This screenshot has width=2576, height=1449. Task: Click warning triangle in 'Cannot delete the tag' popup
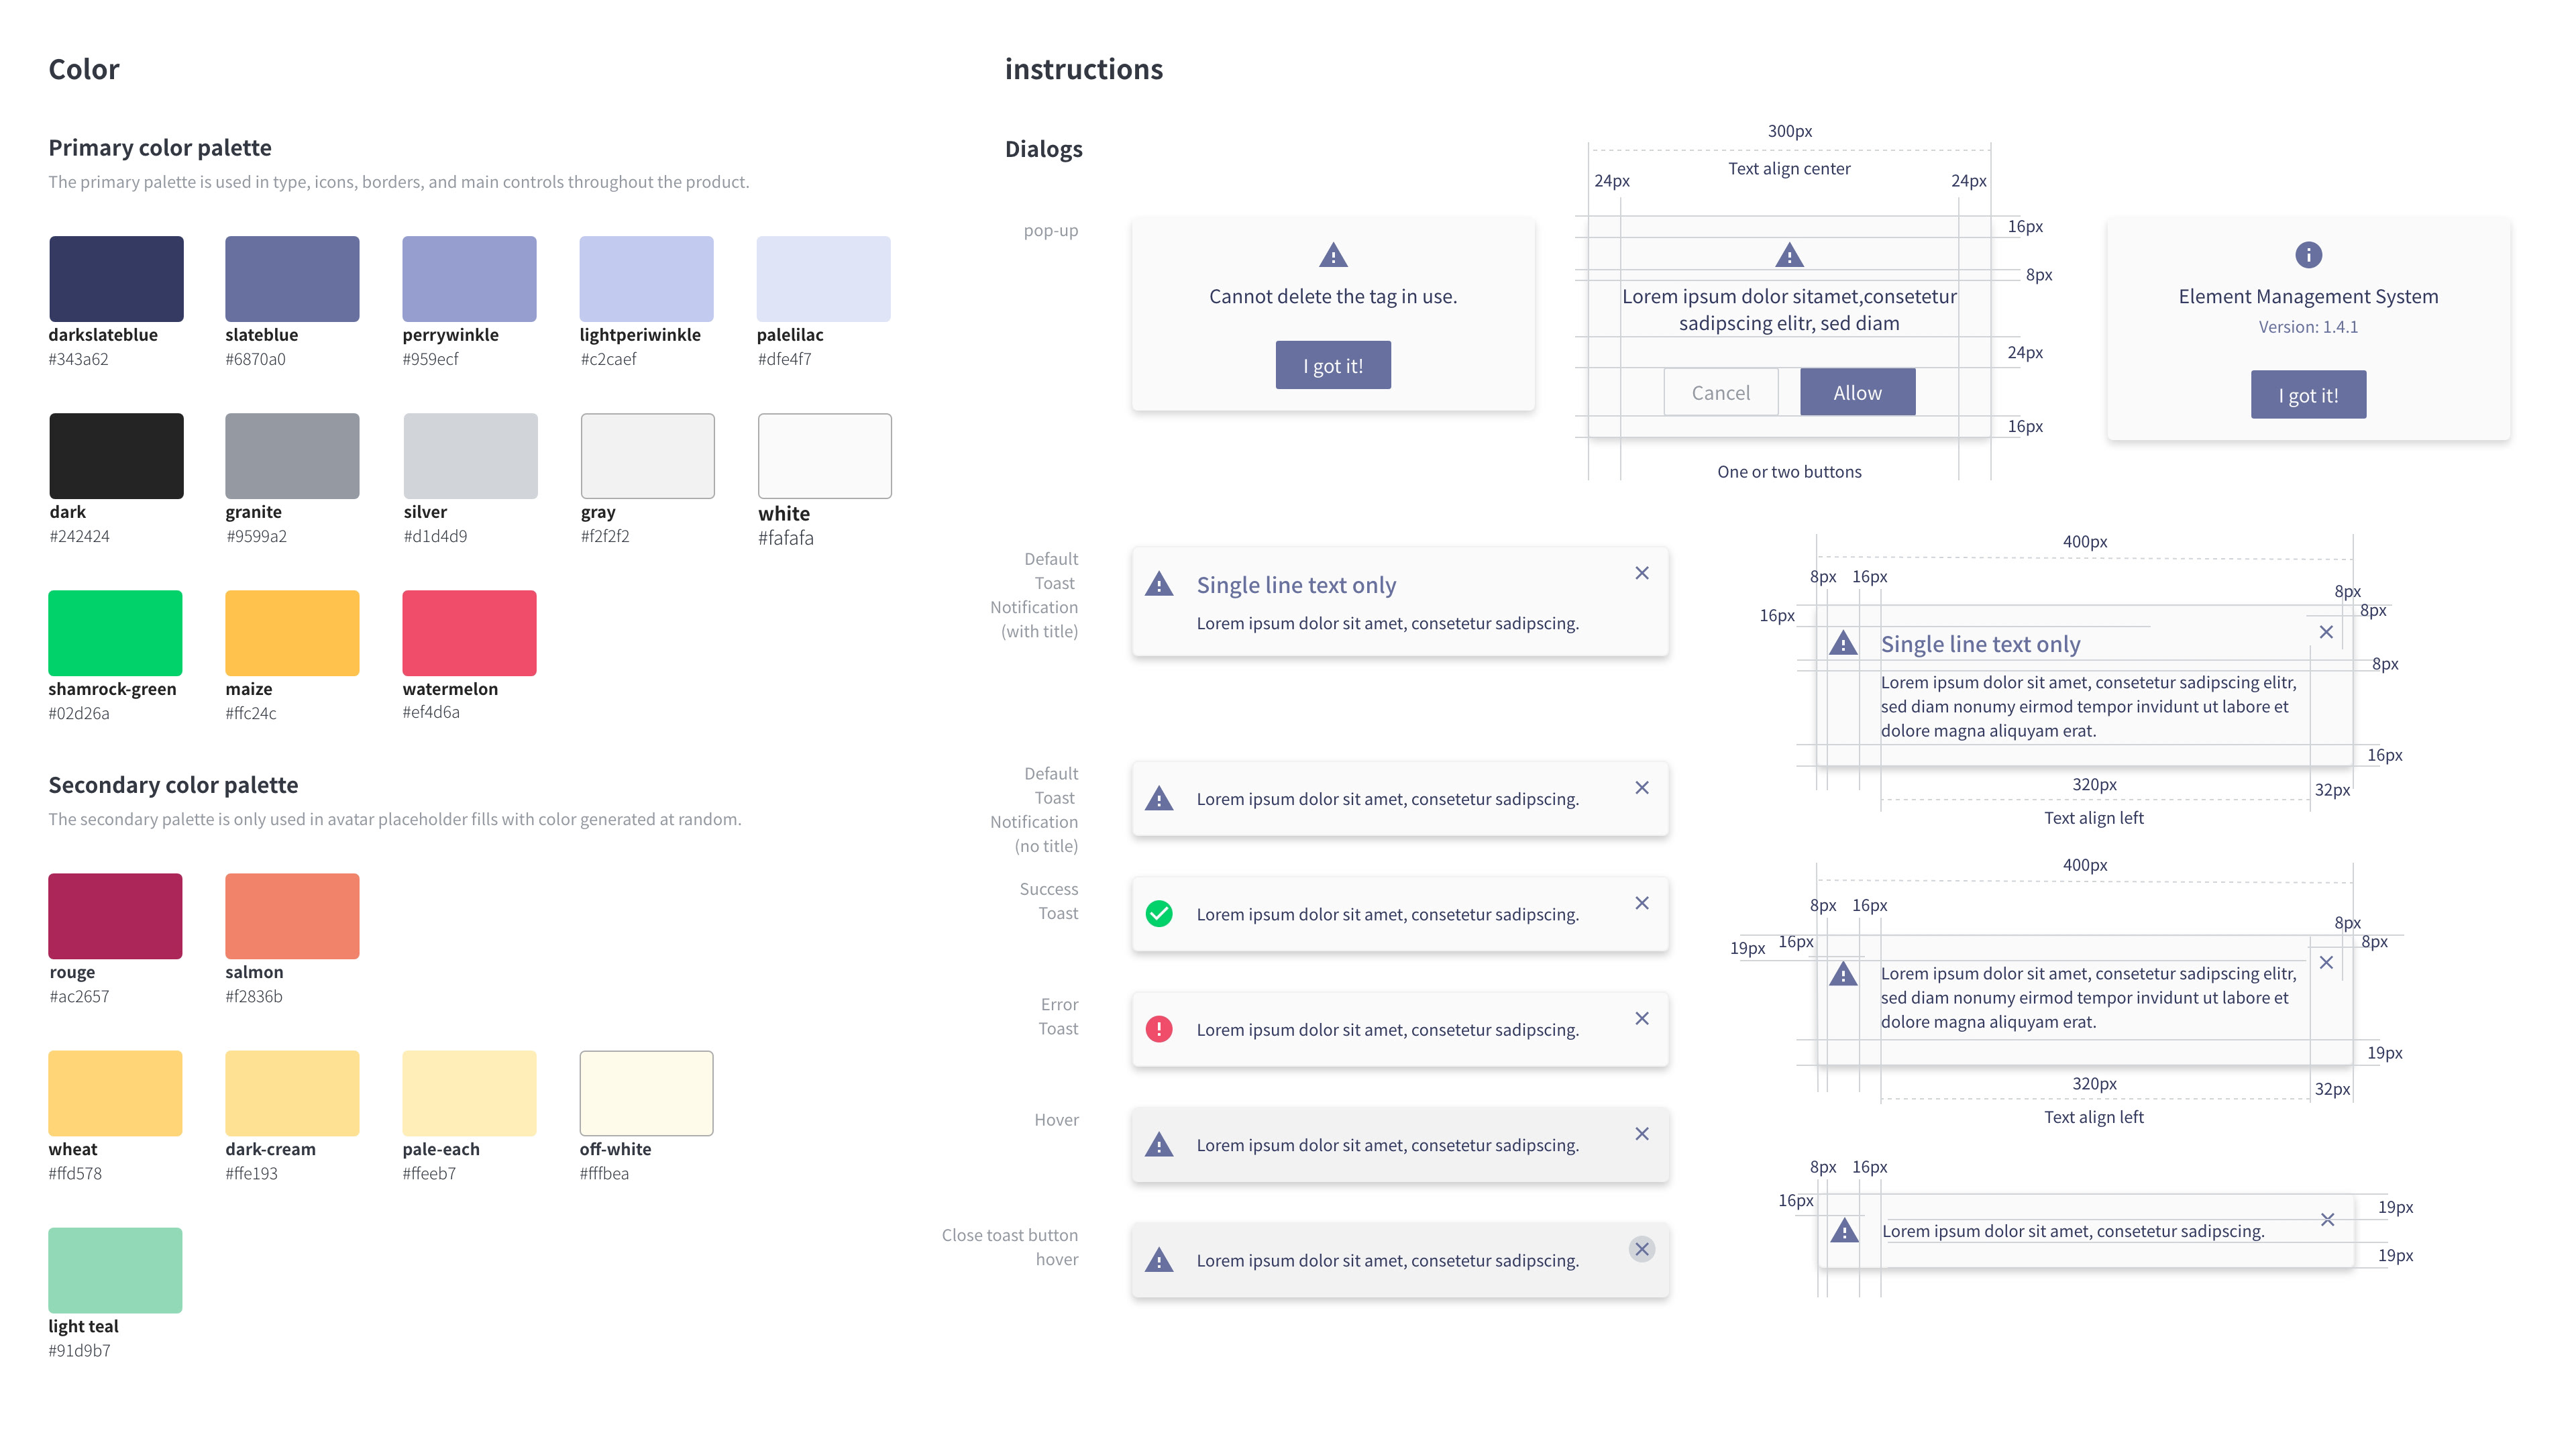tap(1333, 256)
